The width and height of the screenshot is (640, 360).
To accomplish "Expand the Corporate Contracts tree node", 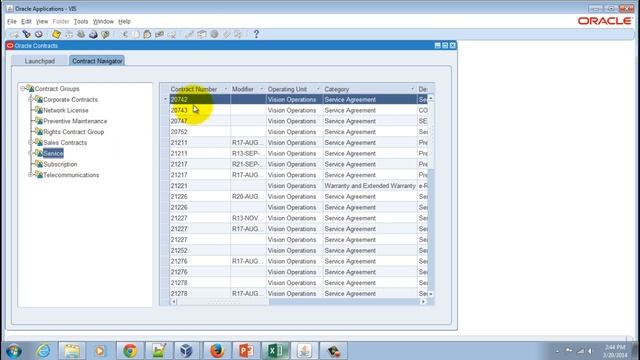I will 31,100.
